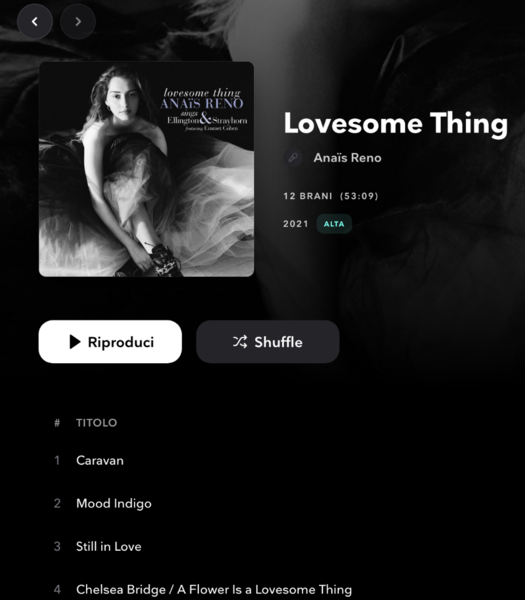Click the 2021 release year
Screen dimensions: 525x600
[x=296, y=224]
